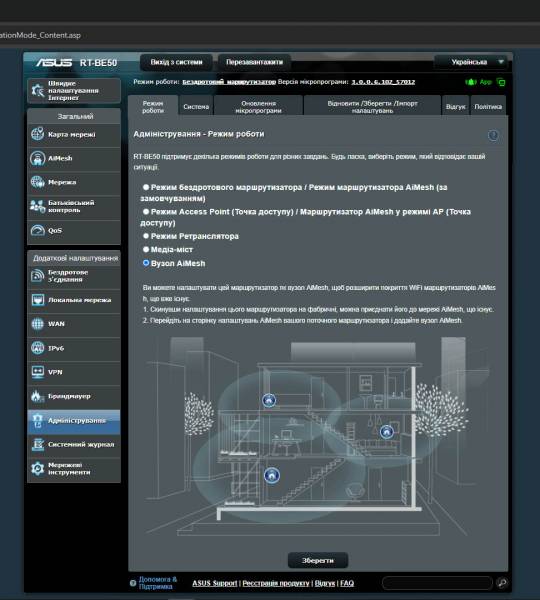This screenshot has width=540, height=600.
Task: Switch to the Відгук tab
Action: [455, 107]
